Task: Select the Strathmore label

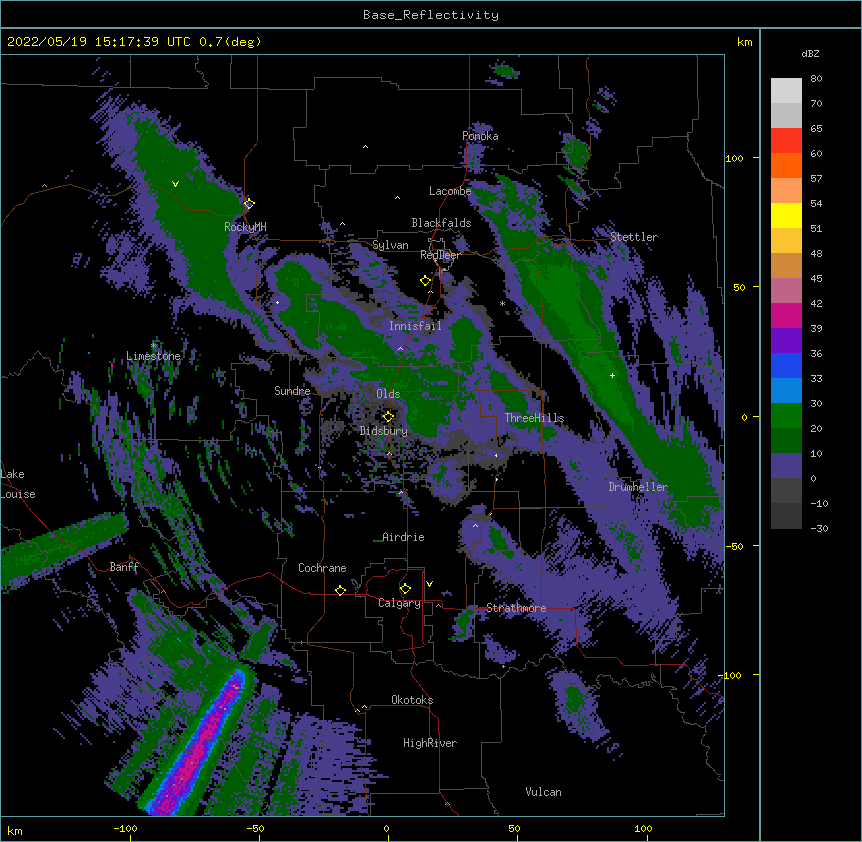Action: (x=516, y=608)
